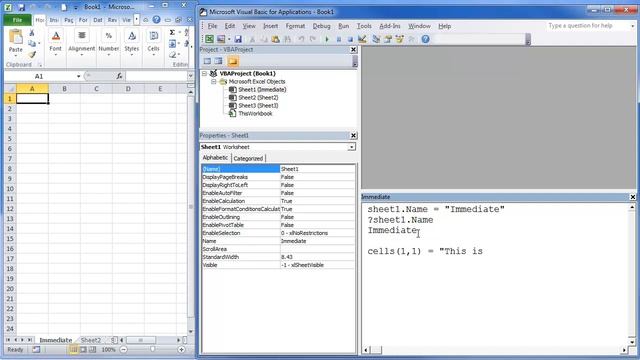Viewport: 640px width, 360px height.
Task: Open the Insert menu in VBA editor
Action: click(x=270, y=26)
